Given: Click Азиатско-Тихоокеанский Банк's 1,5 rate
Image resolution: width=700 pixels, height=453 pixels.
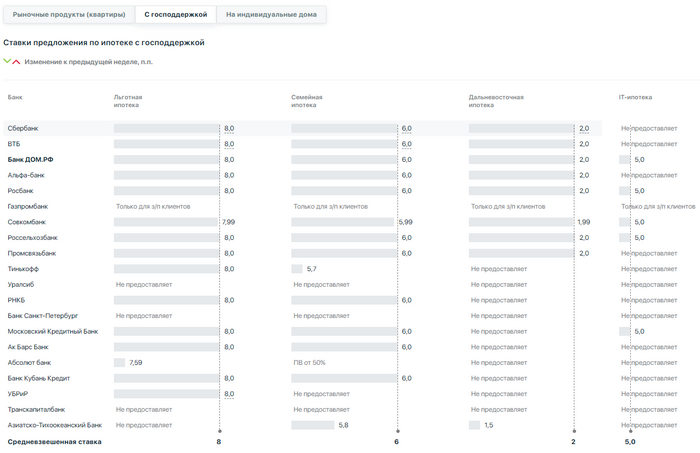Looking at the screenshot, I should point(489,425).
